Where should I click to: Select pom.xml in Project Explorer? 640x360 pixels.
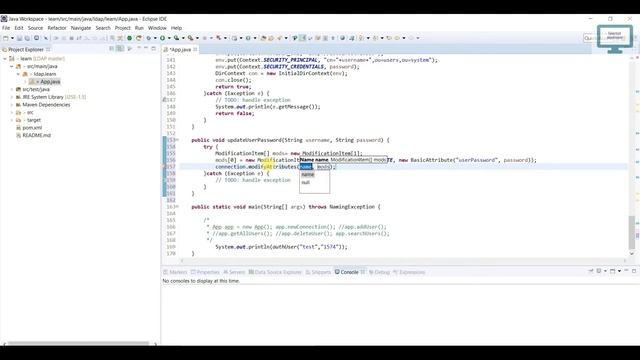29,128
